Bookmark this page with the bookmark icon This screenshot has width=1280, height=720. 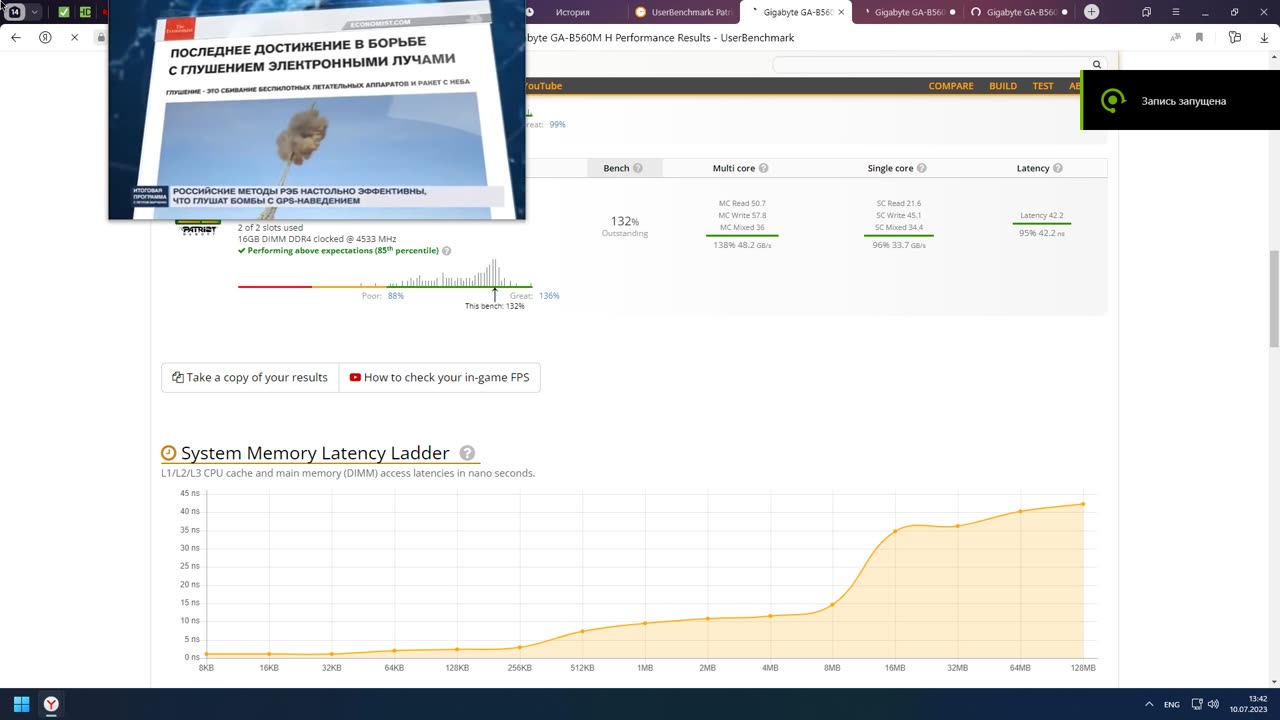[1200, 37]
